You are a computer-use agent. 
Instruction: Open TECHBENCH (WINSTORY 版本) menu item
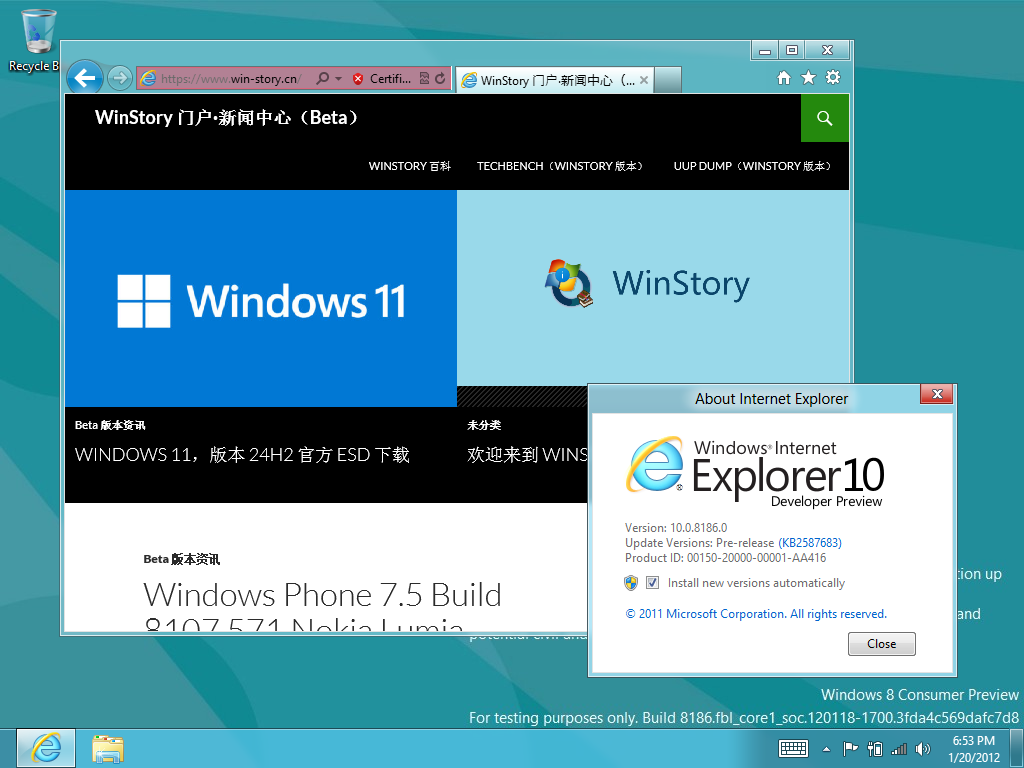[560, 166]
